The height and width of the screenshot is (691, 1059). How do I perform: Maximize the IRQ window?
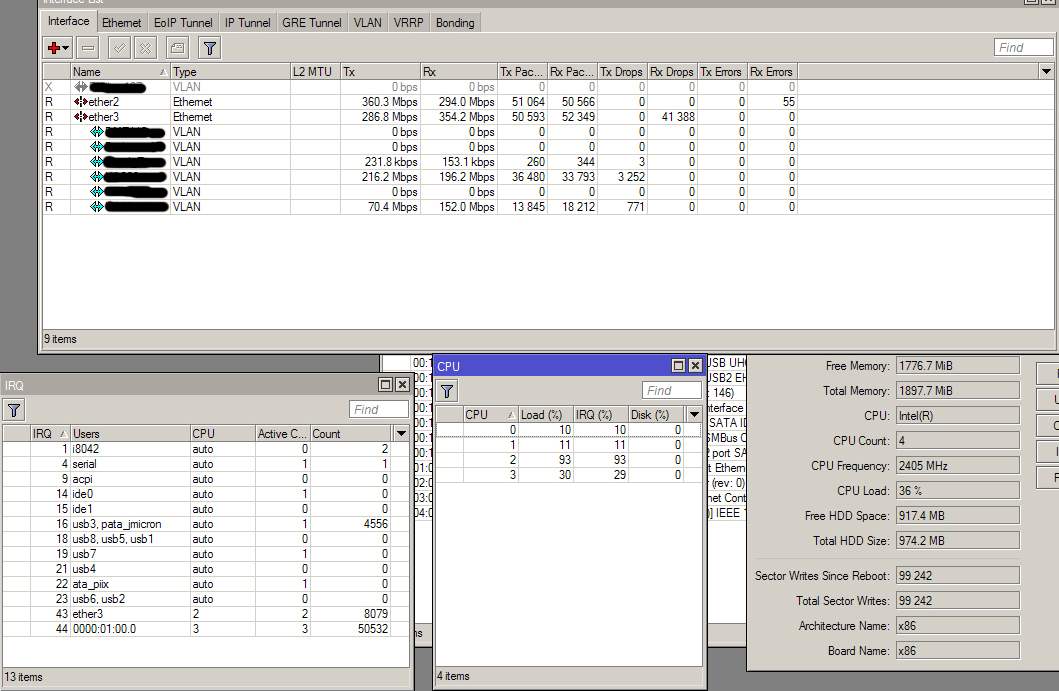click(x=385, y=385)
